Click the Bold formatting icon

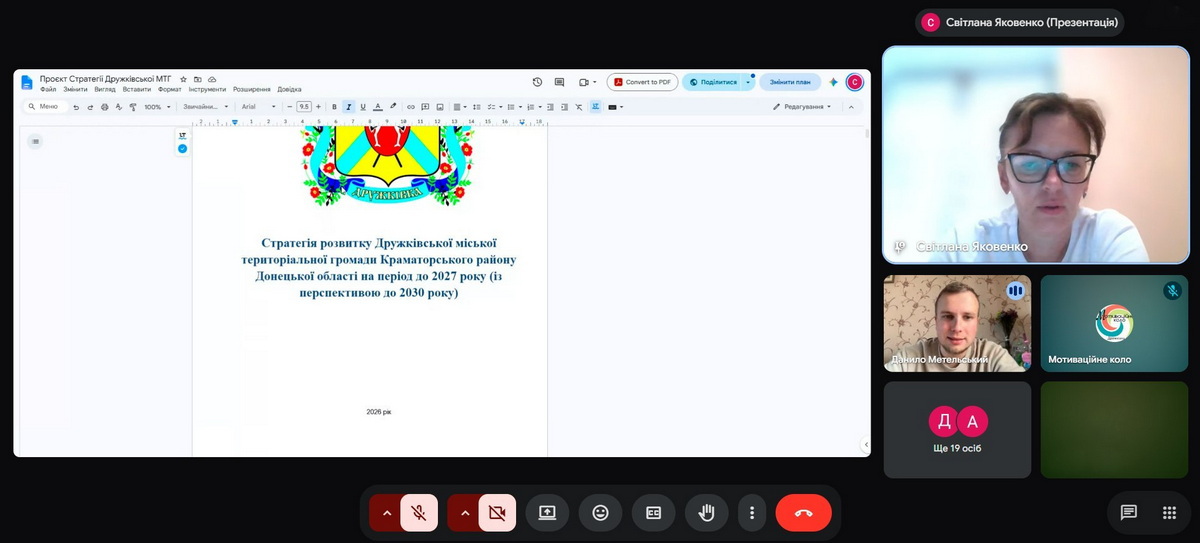(x=334, y=106)
